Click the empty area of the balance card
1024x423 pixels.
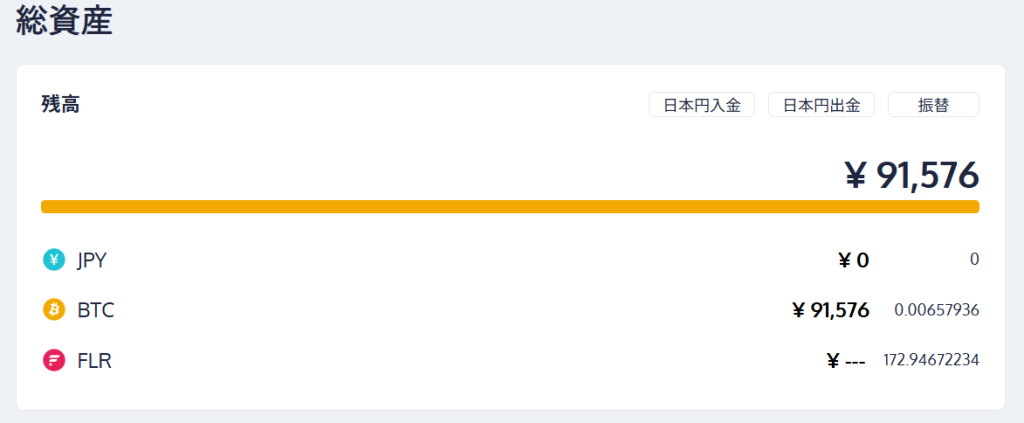(x=400, y=150)
